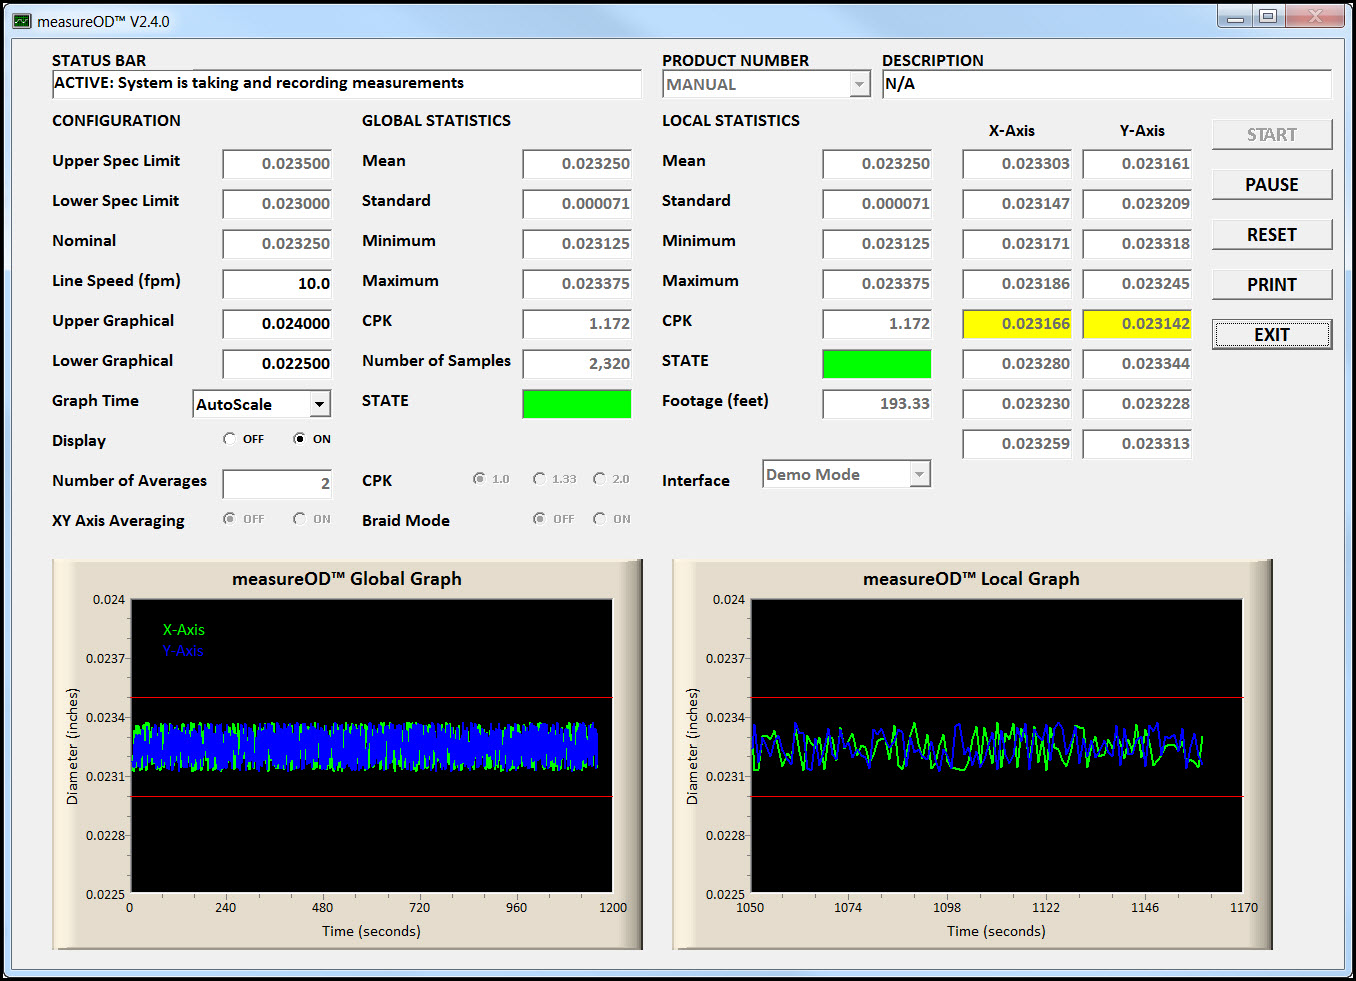1356x981 pixels.
Task: Click Y-Axis reading 0.023318
Action: click(1137, 244)
